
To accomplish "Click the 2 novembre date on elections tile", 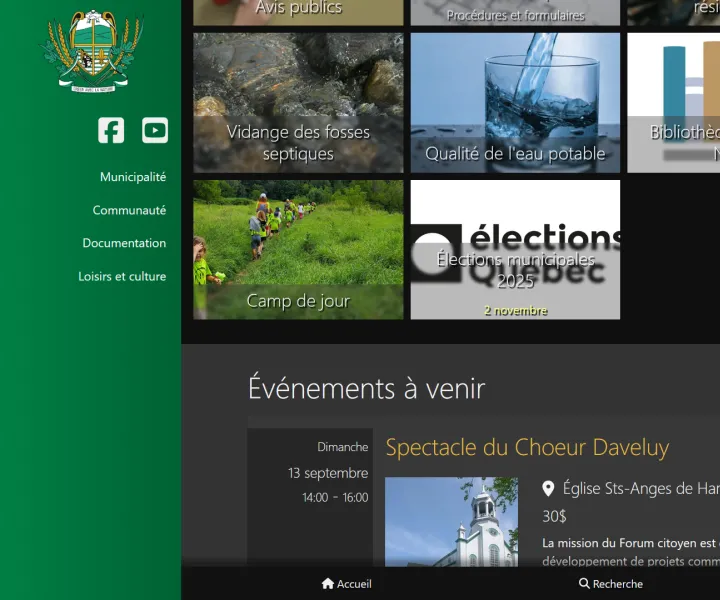I will point(515,311).
